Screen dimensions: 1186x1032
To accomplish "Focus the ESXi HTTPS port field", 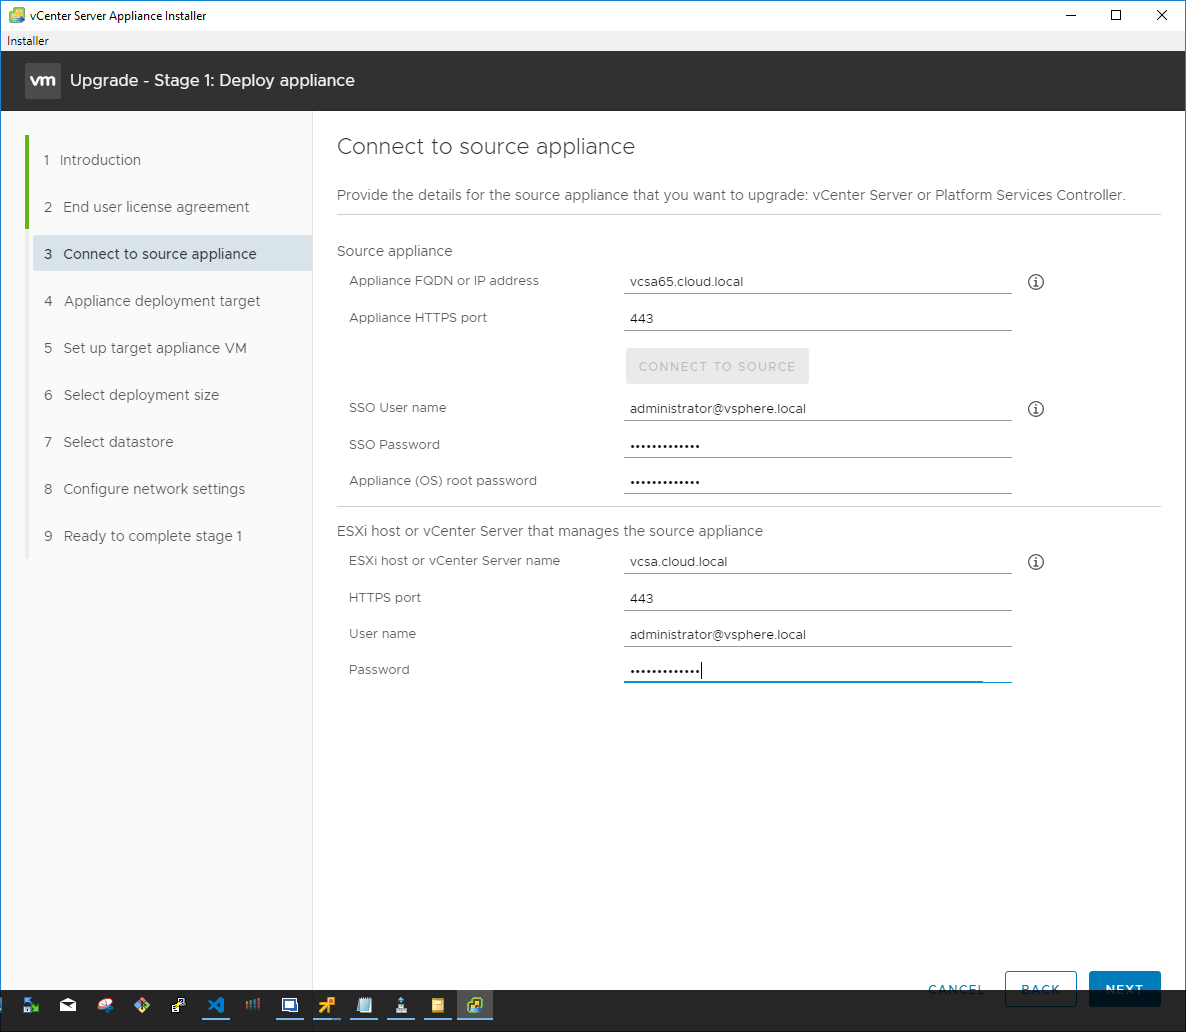I will click(x=818, y=598).
